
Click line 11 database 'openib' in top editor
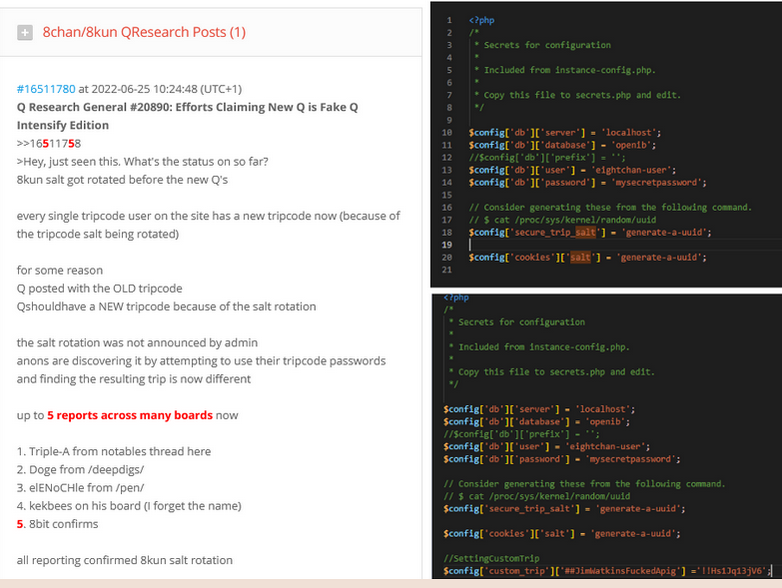(x=562, y=145)
